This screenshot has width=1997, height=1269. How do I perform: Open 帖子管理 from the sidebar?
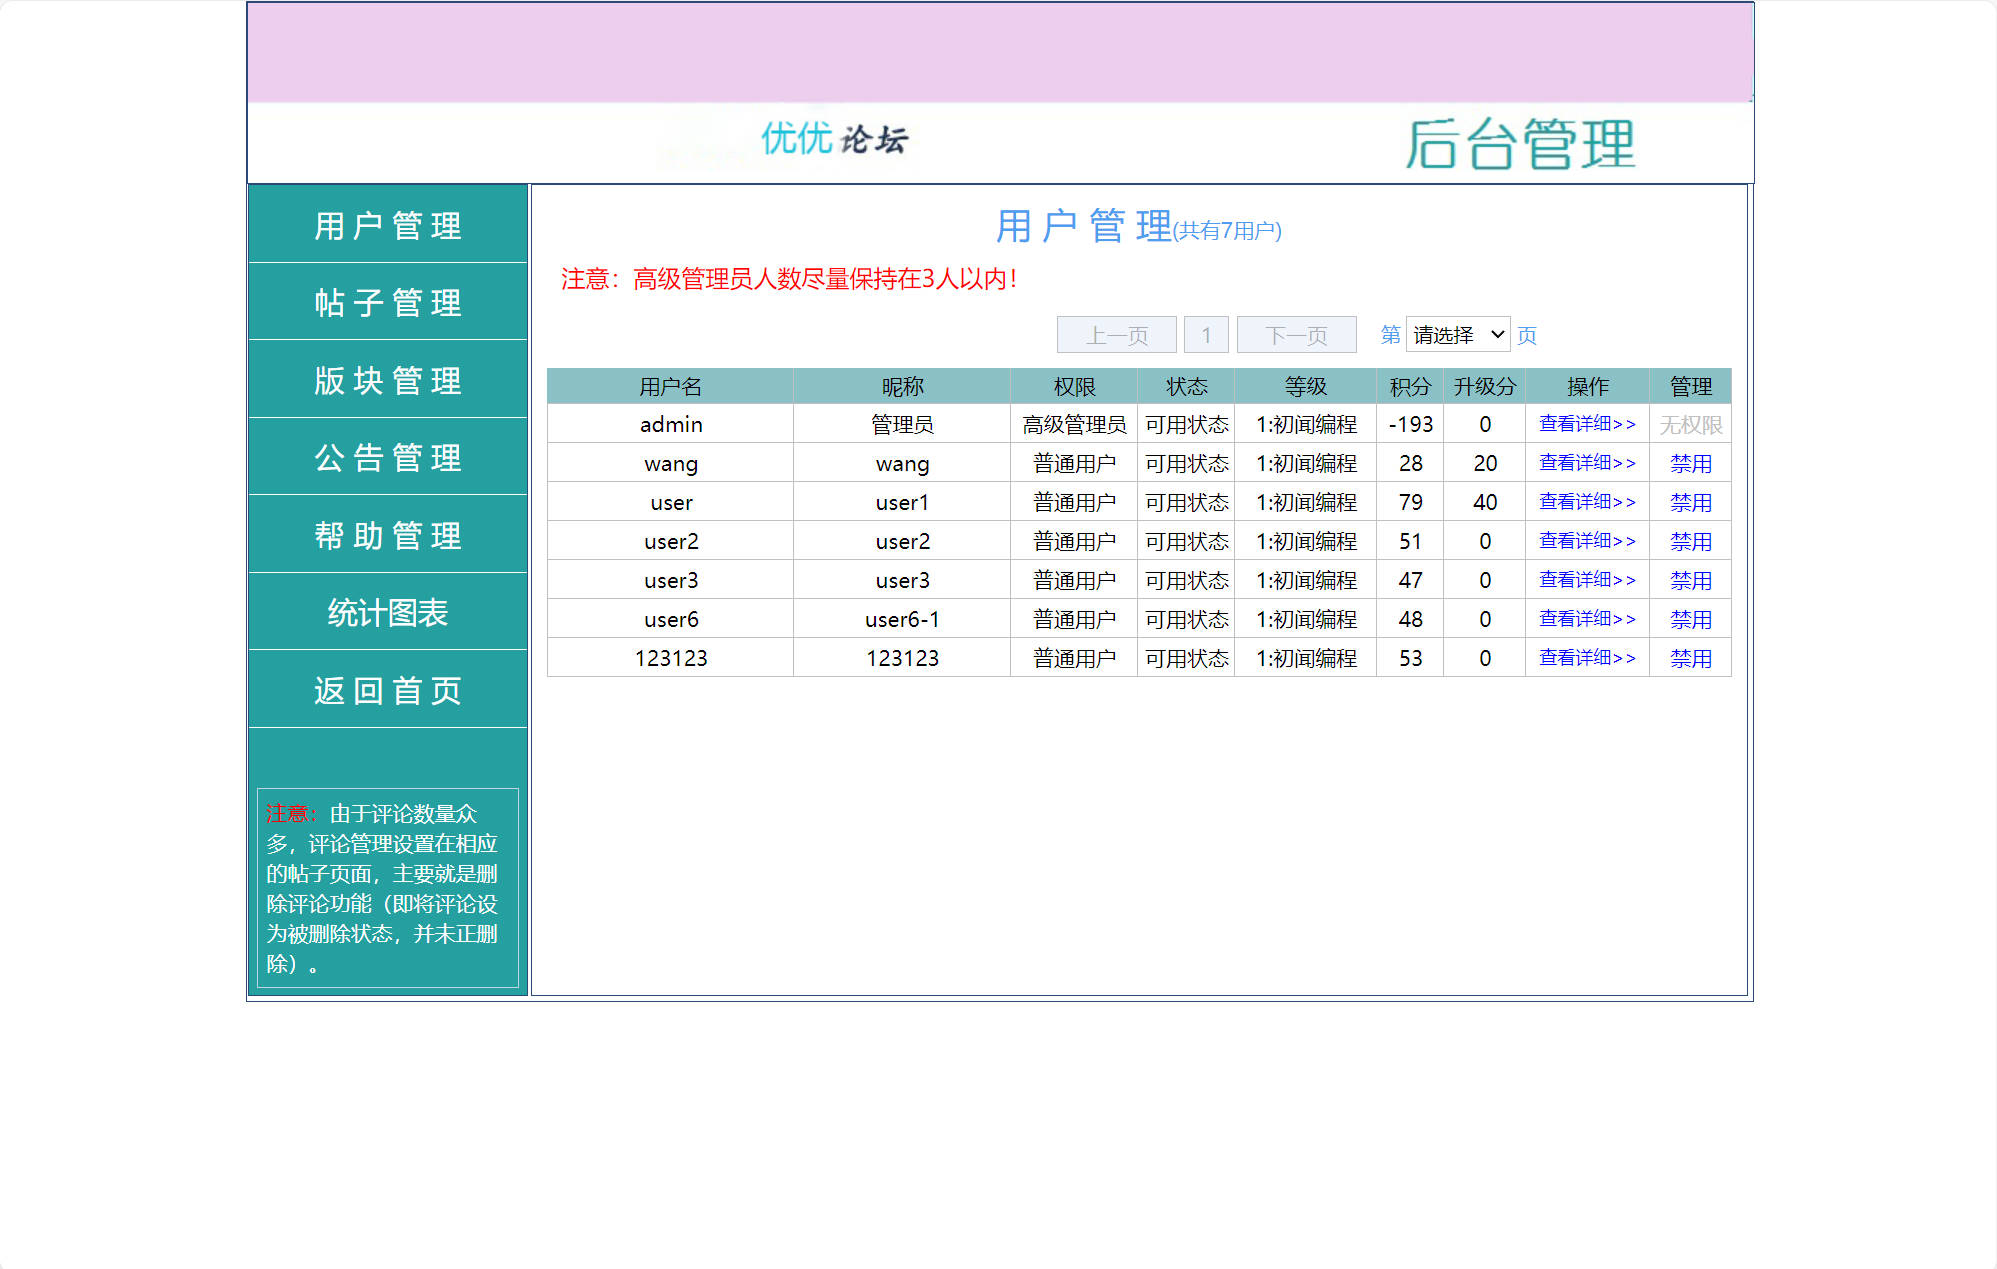coord(387,302)
